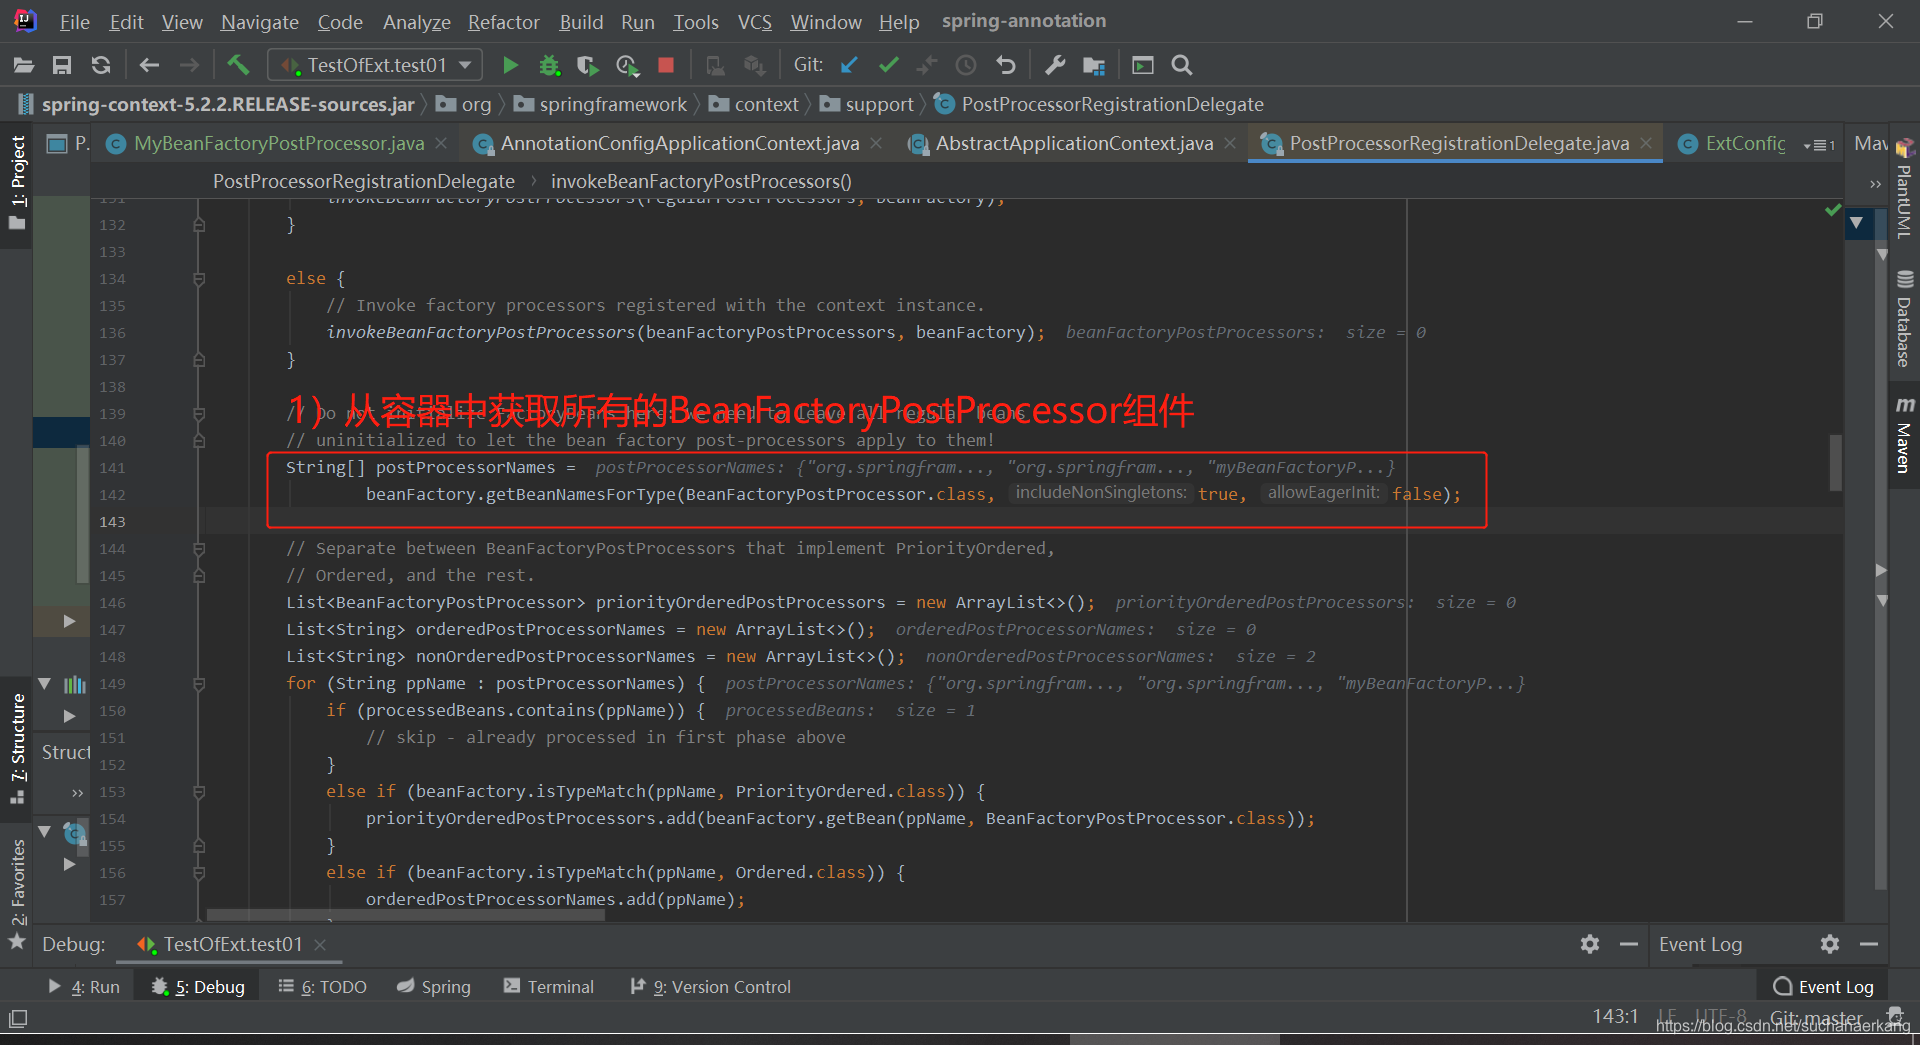
Task: Open the Navigate menu
Action: click(x=259, y=22)
